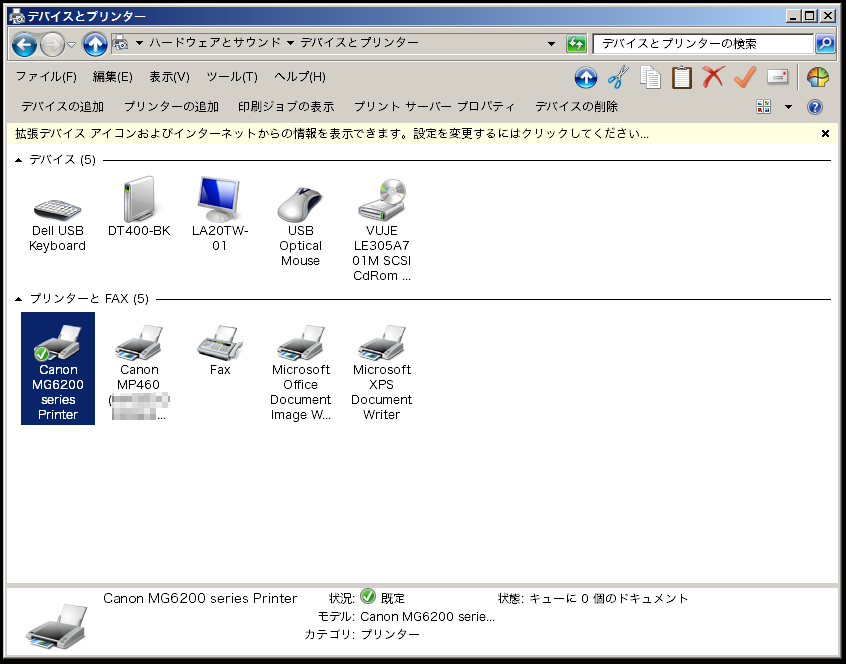This screenshot has width=846, height=664.
Task: Click the ハードウェアとサウンド breadcrumb
Action: click(x=215, y=43)
